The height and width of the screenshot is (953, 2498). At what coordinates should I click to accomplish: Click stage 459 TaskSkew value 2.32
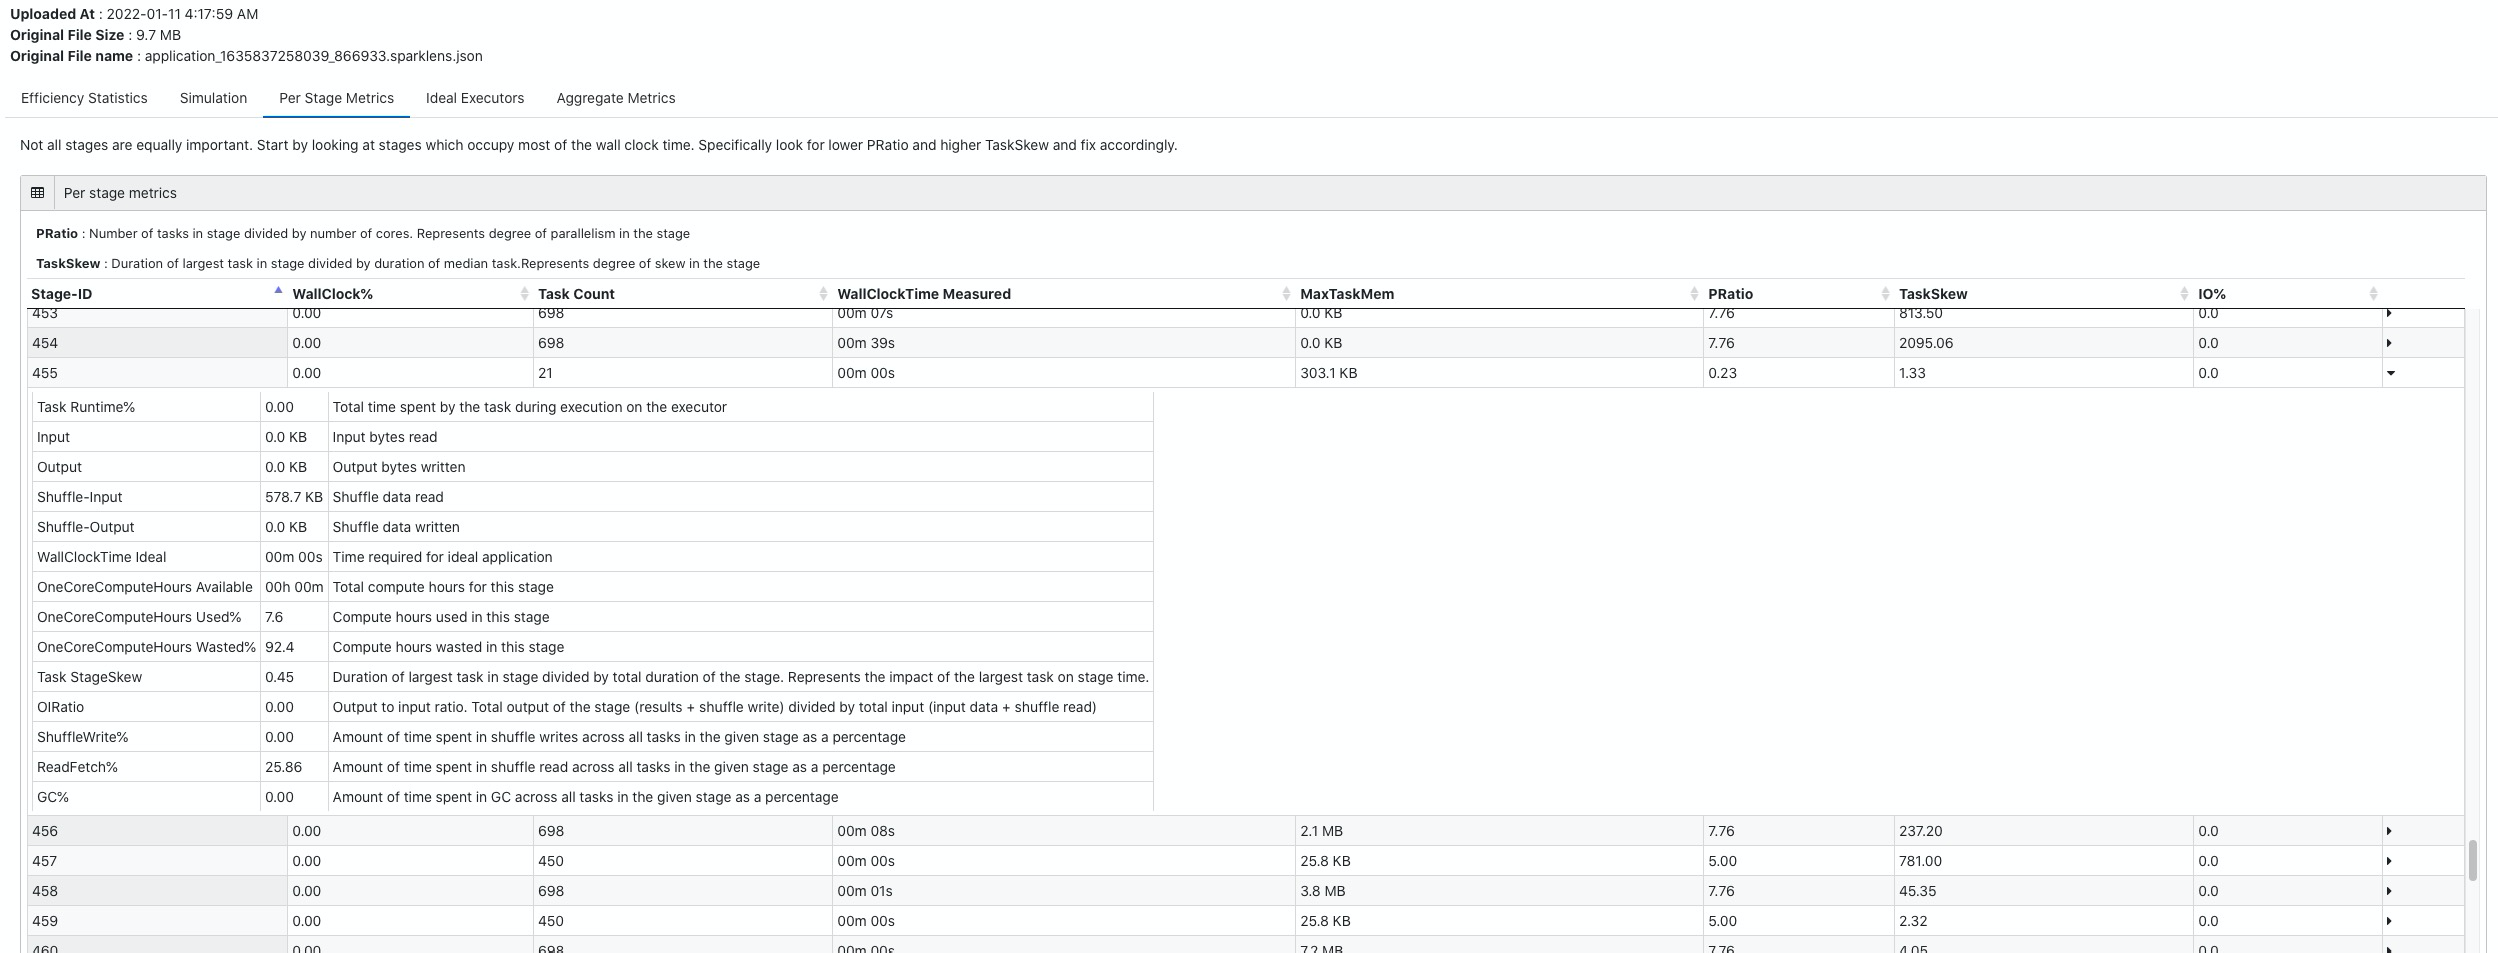click(x=1913, y=921)
